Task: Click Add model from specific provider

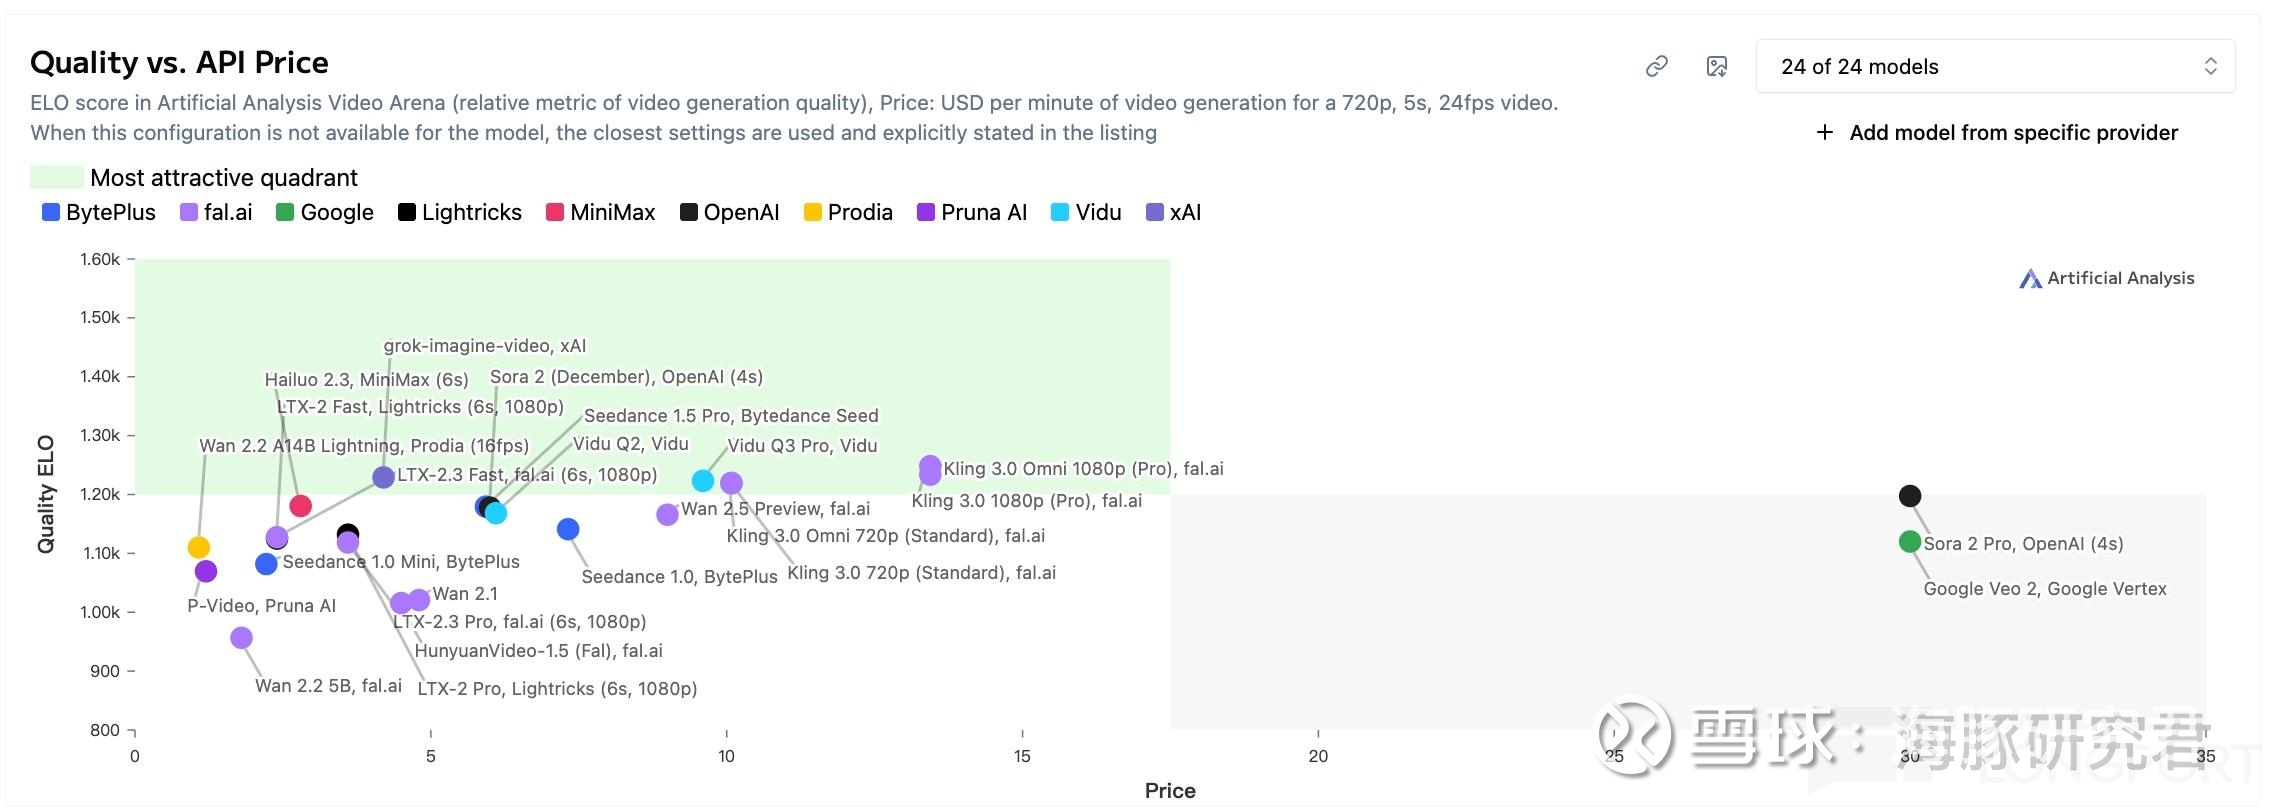Action: pyautogui.click(x=2012, y=132)
